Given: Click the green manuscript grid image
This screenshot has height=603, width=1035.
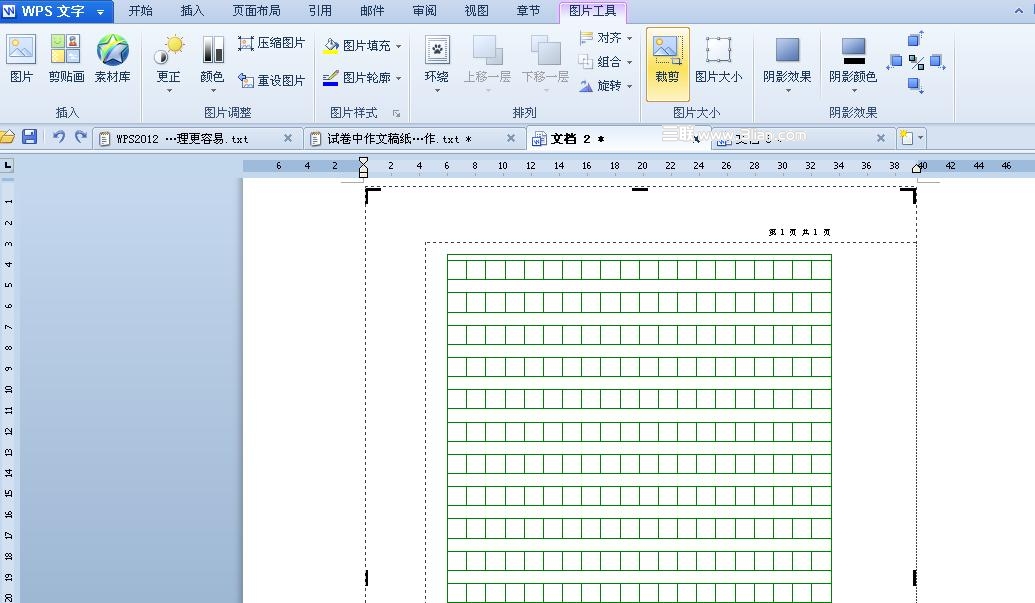Looking at the screenshot, I should 639,428.
